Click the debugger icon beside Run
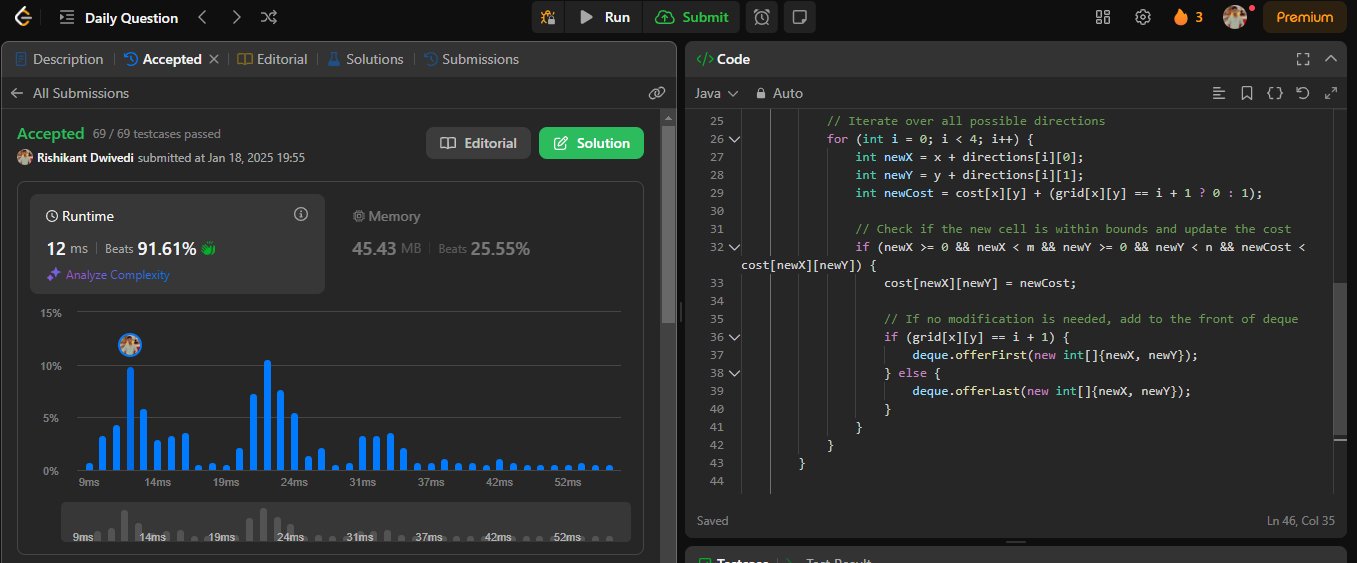 click(548, 17)
